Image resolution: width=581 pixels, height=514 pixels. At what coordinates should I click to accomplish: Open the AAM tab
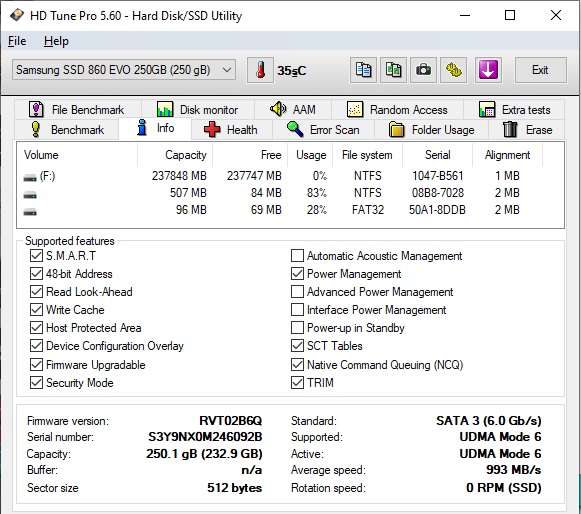point(293,109)
